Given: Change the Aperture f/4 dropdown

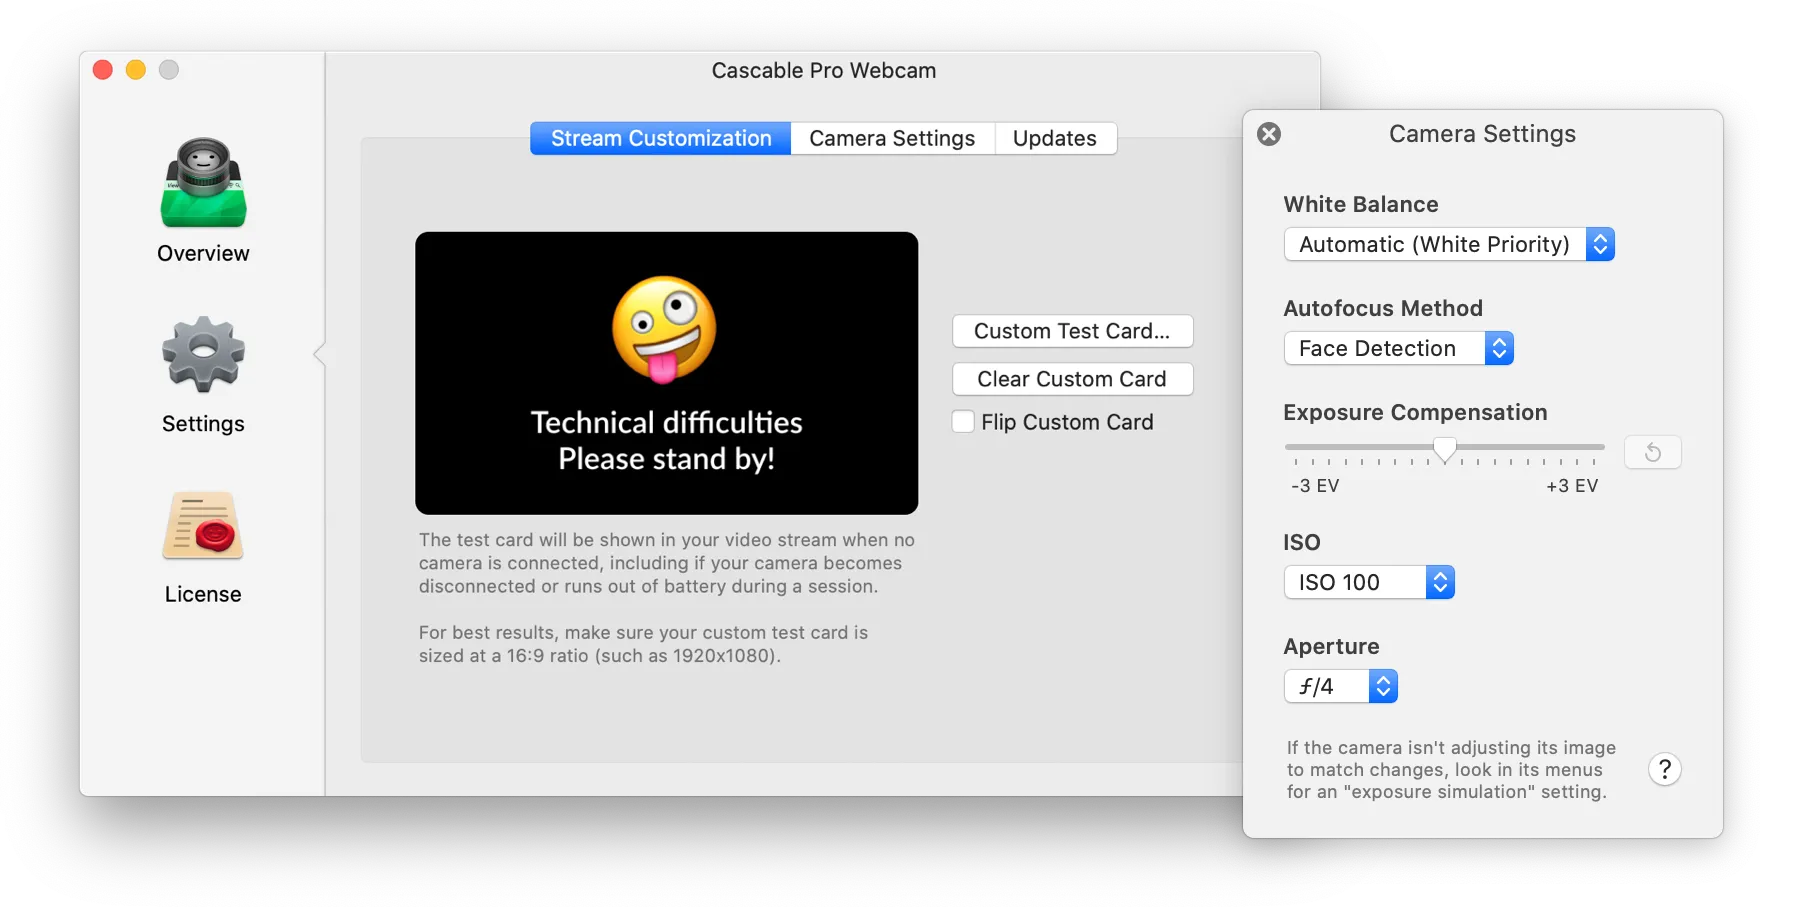Looking at the screenshot, I should pos(1340,687).
